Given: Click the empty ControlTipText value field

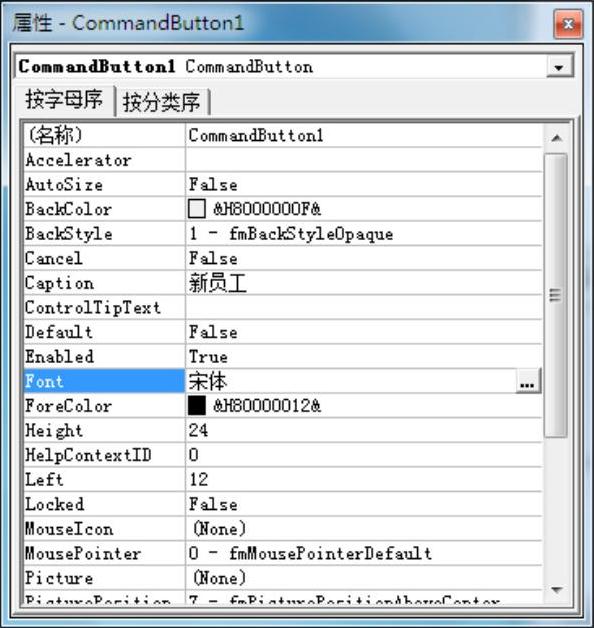Looking at the screenshot, I should click(x=364, y=308).
